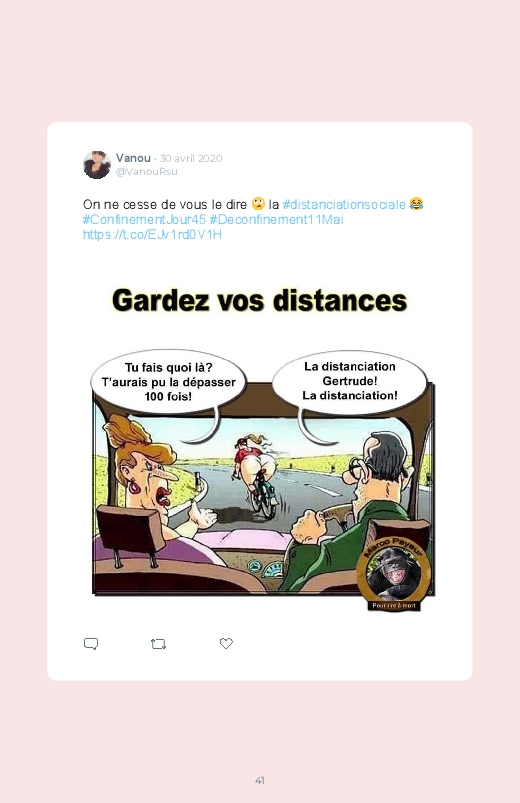Screen dimensions: 520x803
Task: Click the laughing tears emoji
Action: [417, 204]
